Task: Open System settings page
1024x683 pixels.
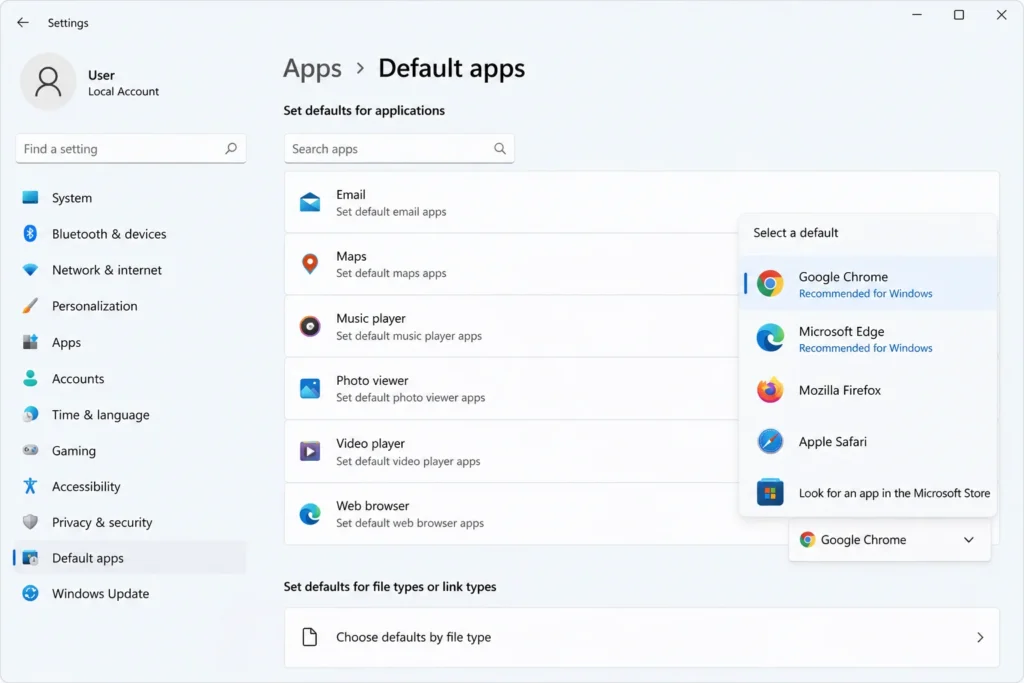Action: click(130, 197)
